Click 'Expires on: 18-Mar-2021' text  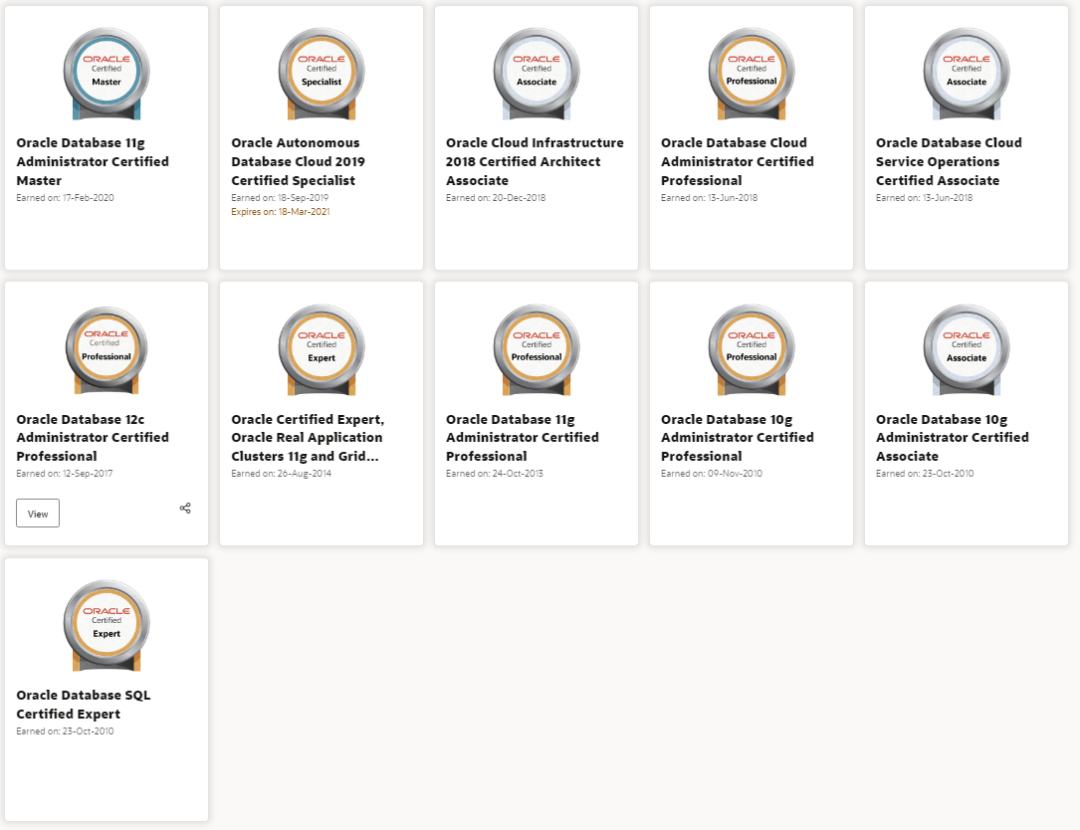tap(280, 212)
